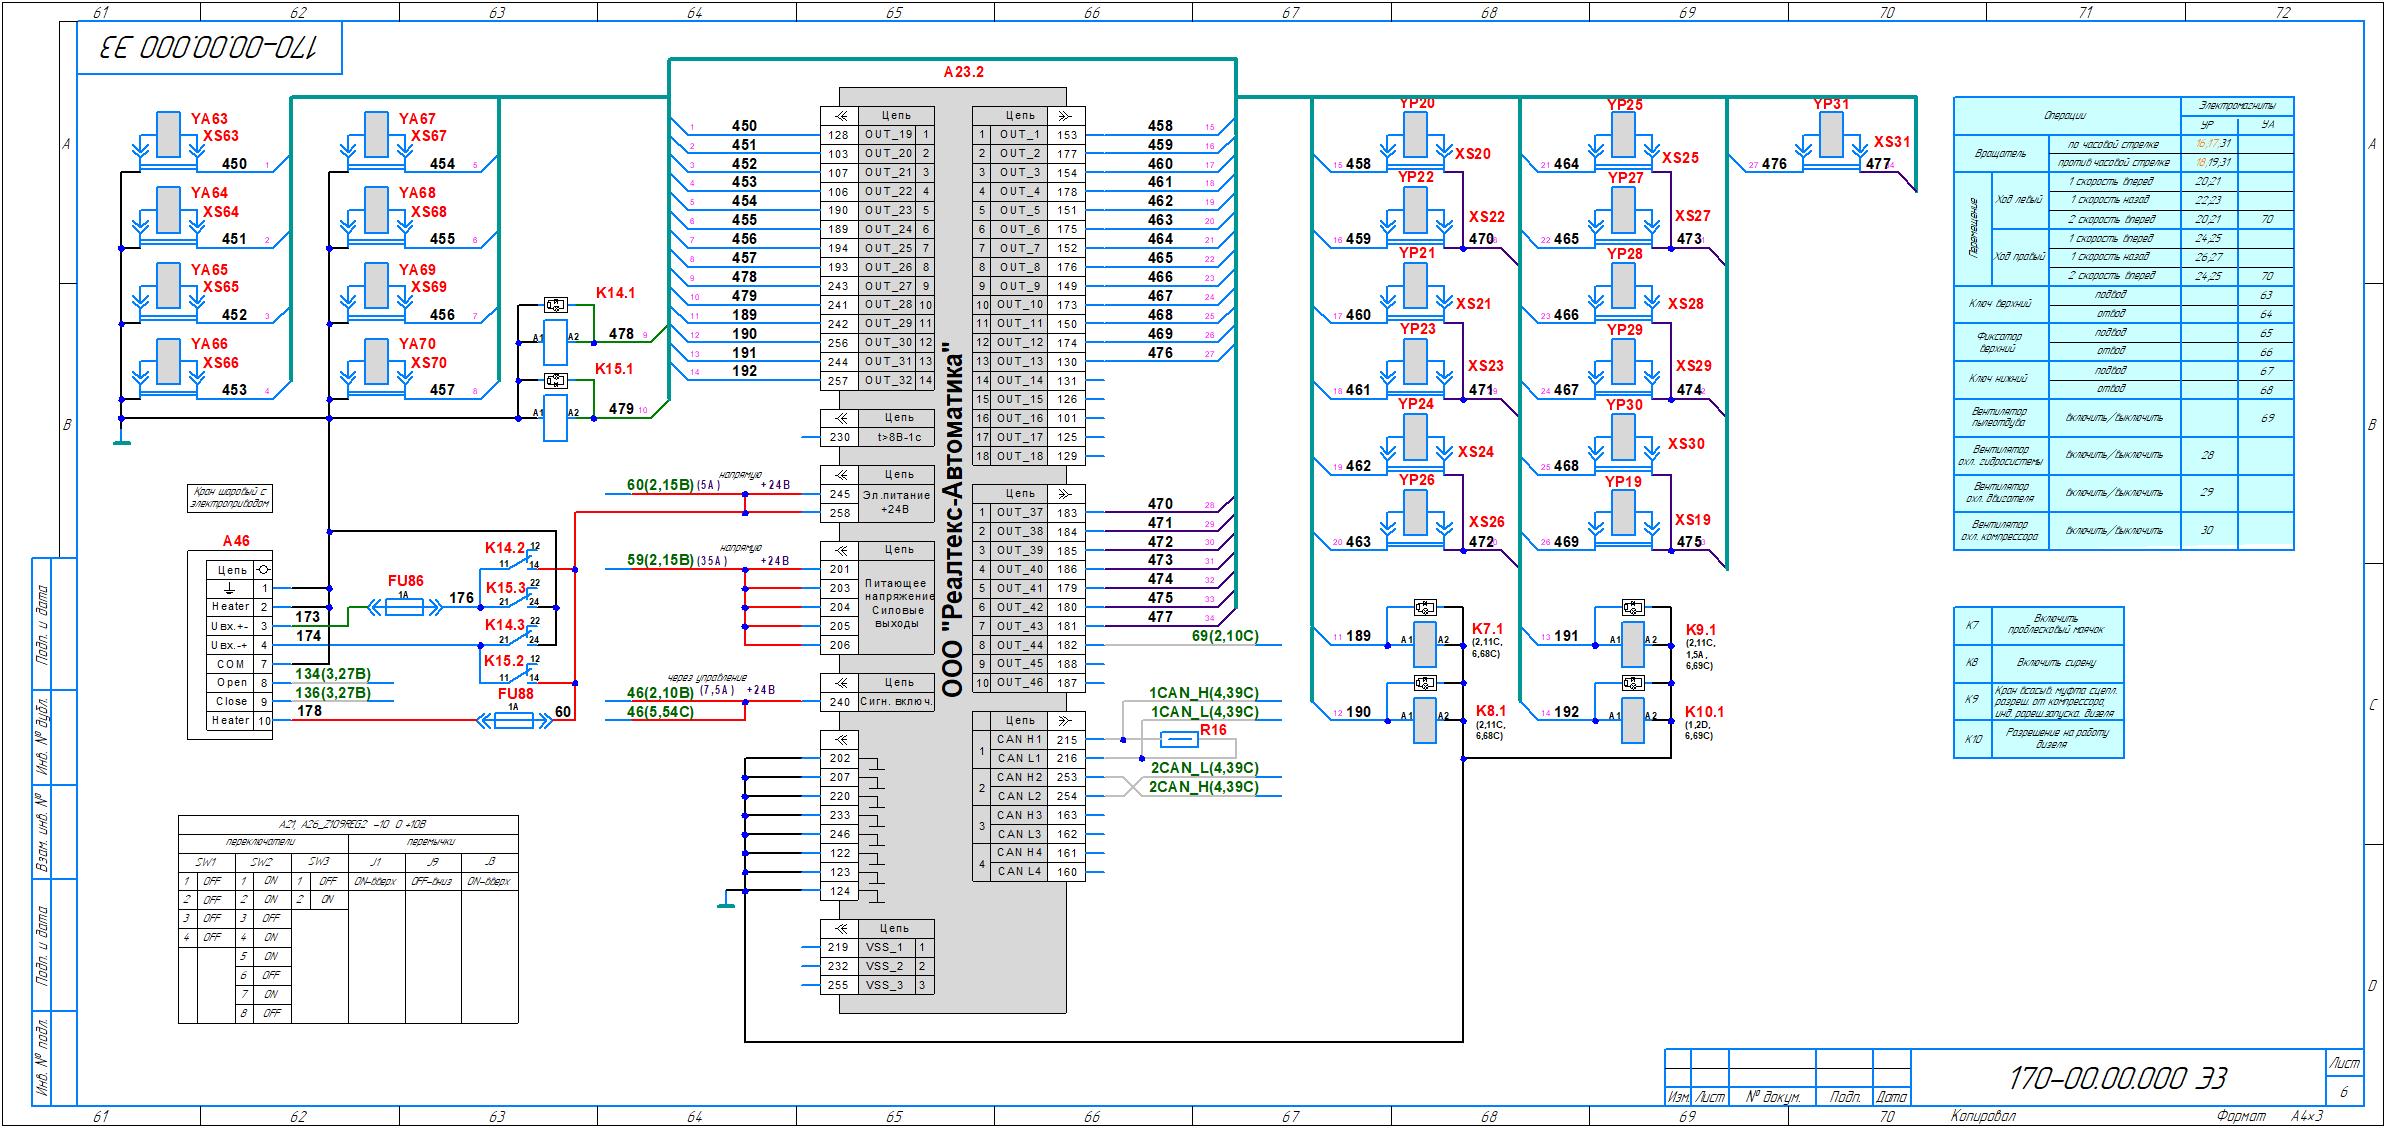Click the YP31 electromagnet symbol
The width and height of the screenshot is (2386, 1128).
pyautogui.click(x=1830, y=134)
